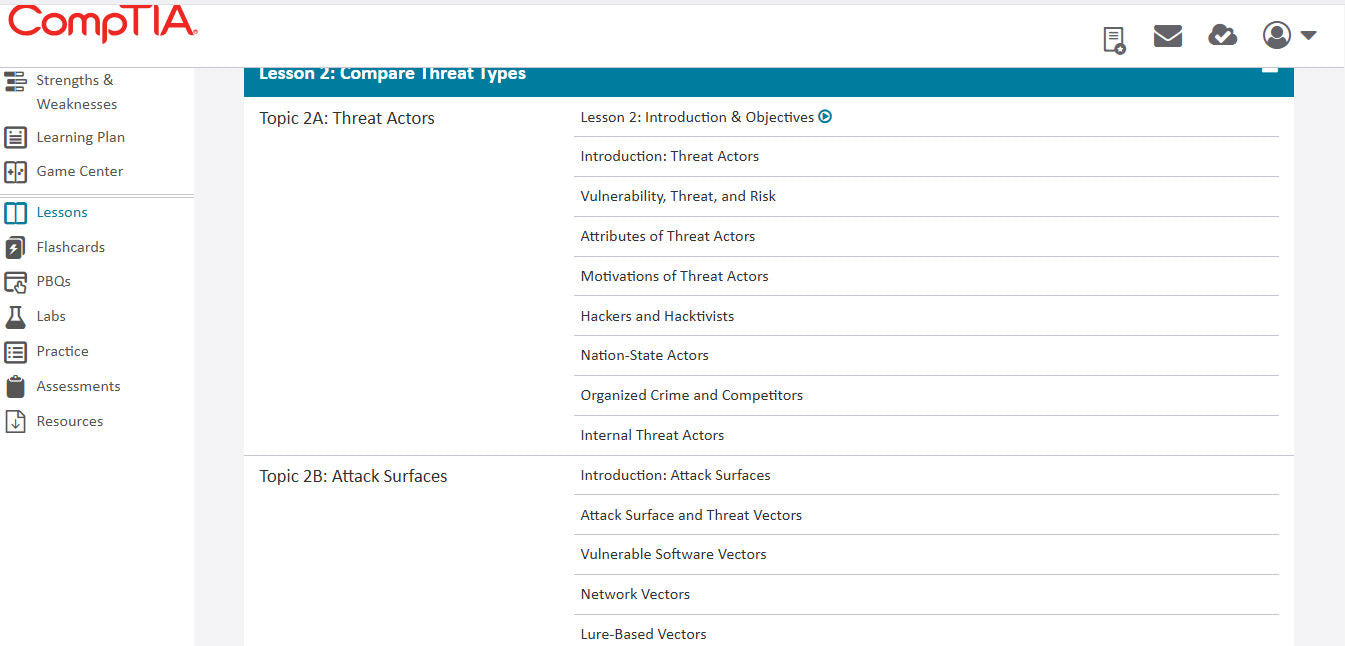The height and width of the screenshot is (646, 1345).
Task: Play Lesson 2 Introduction & Objectives
Action: (825, 116)
